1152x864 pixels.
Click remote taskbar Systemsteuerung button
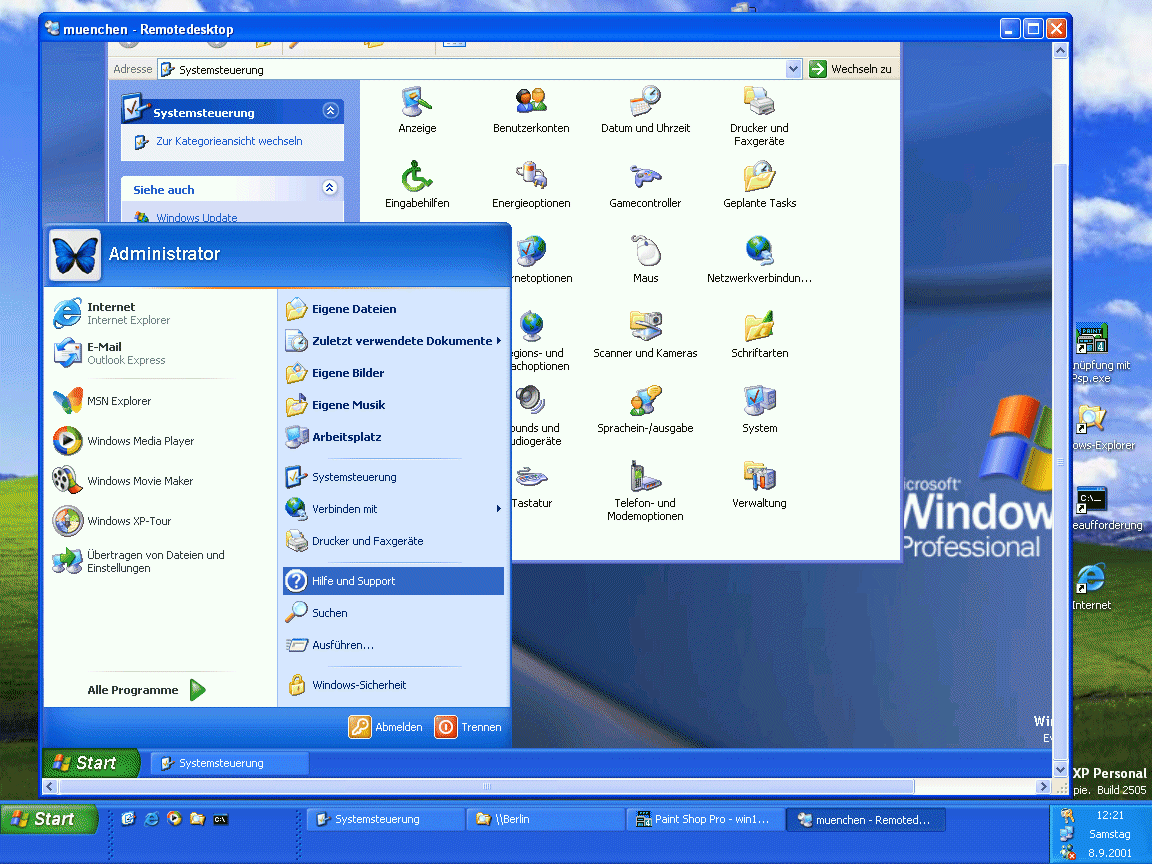pyautogui.click(x=229, y=763)
